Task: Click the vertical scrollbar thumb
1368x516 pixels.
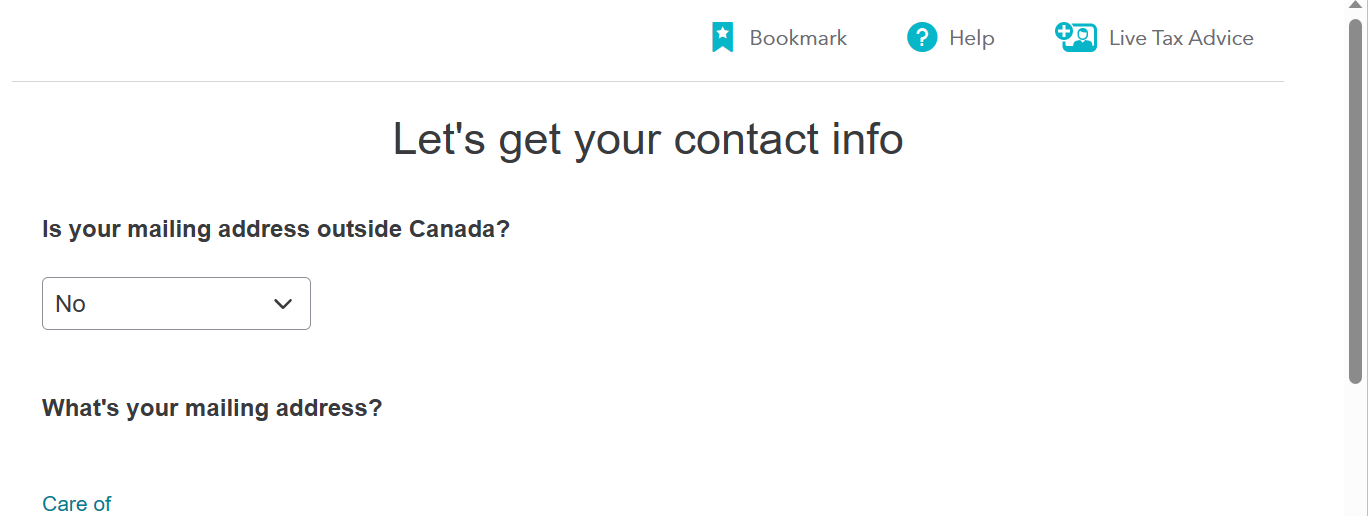Action: coord(1356,200)
